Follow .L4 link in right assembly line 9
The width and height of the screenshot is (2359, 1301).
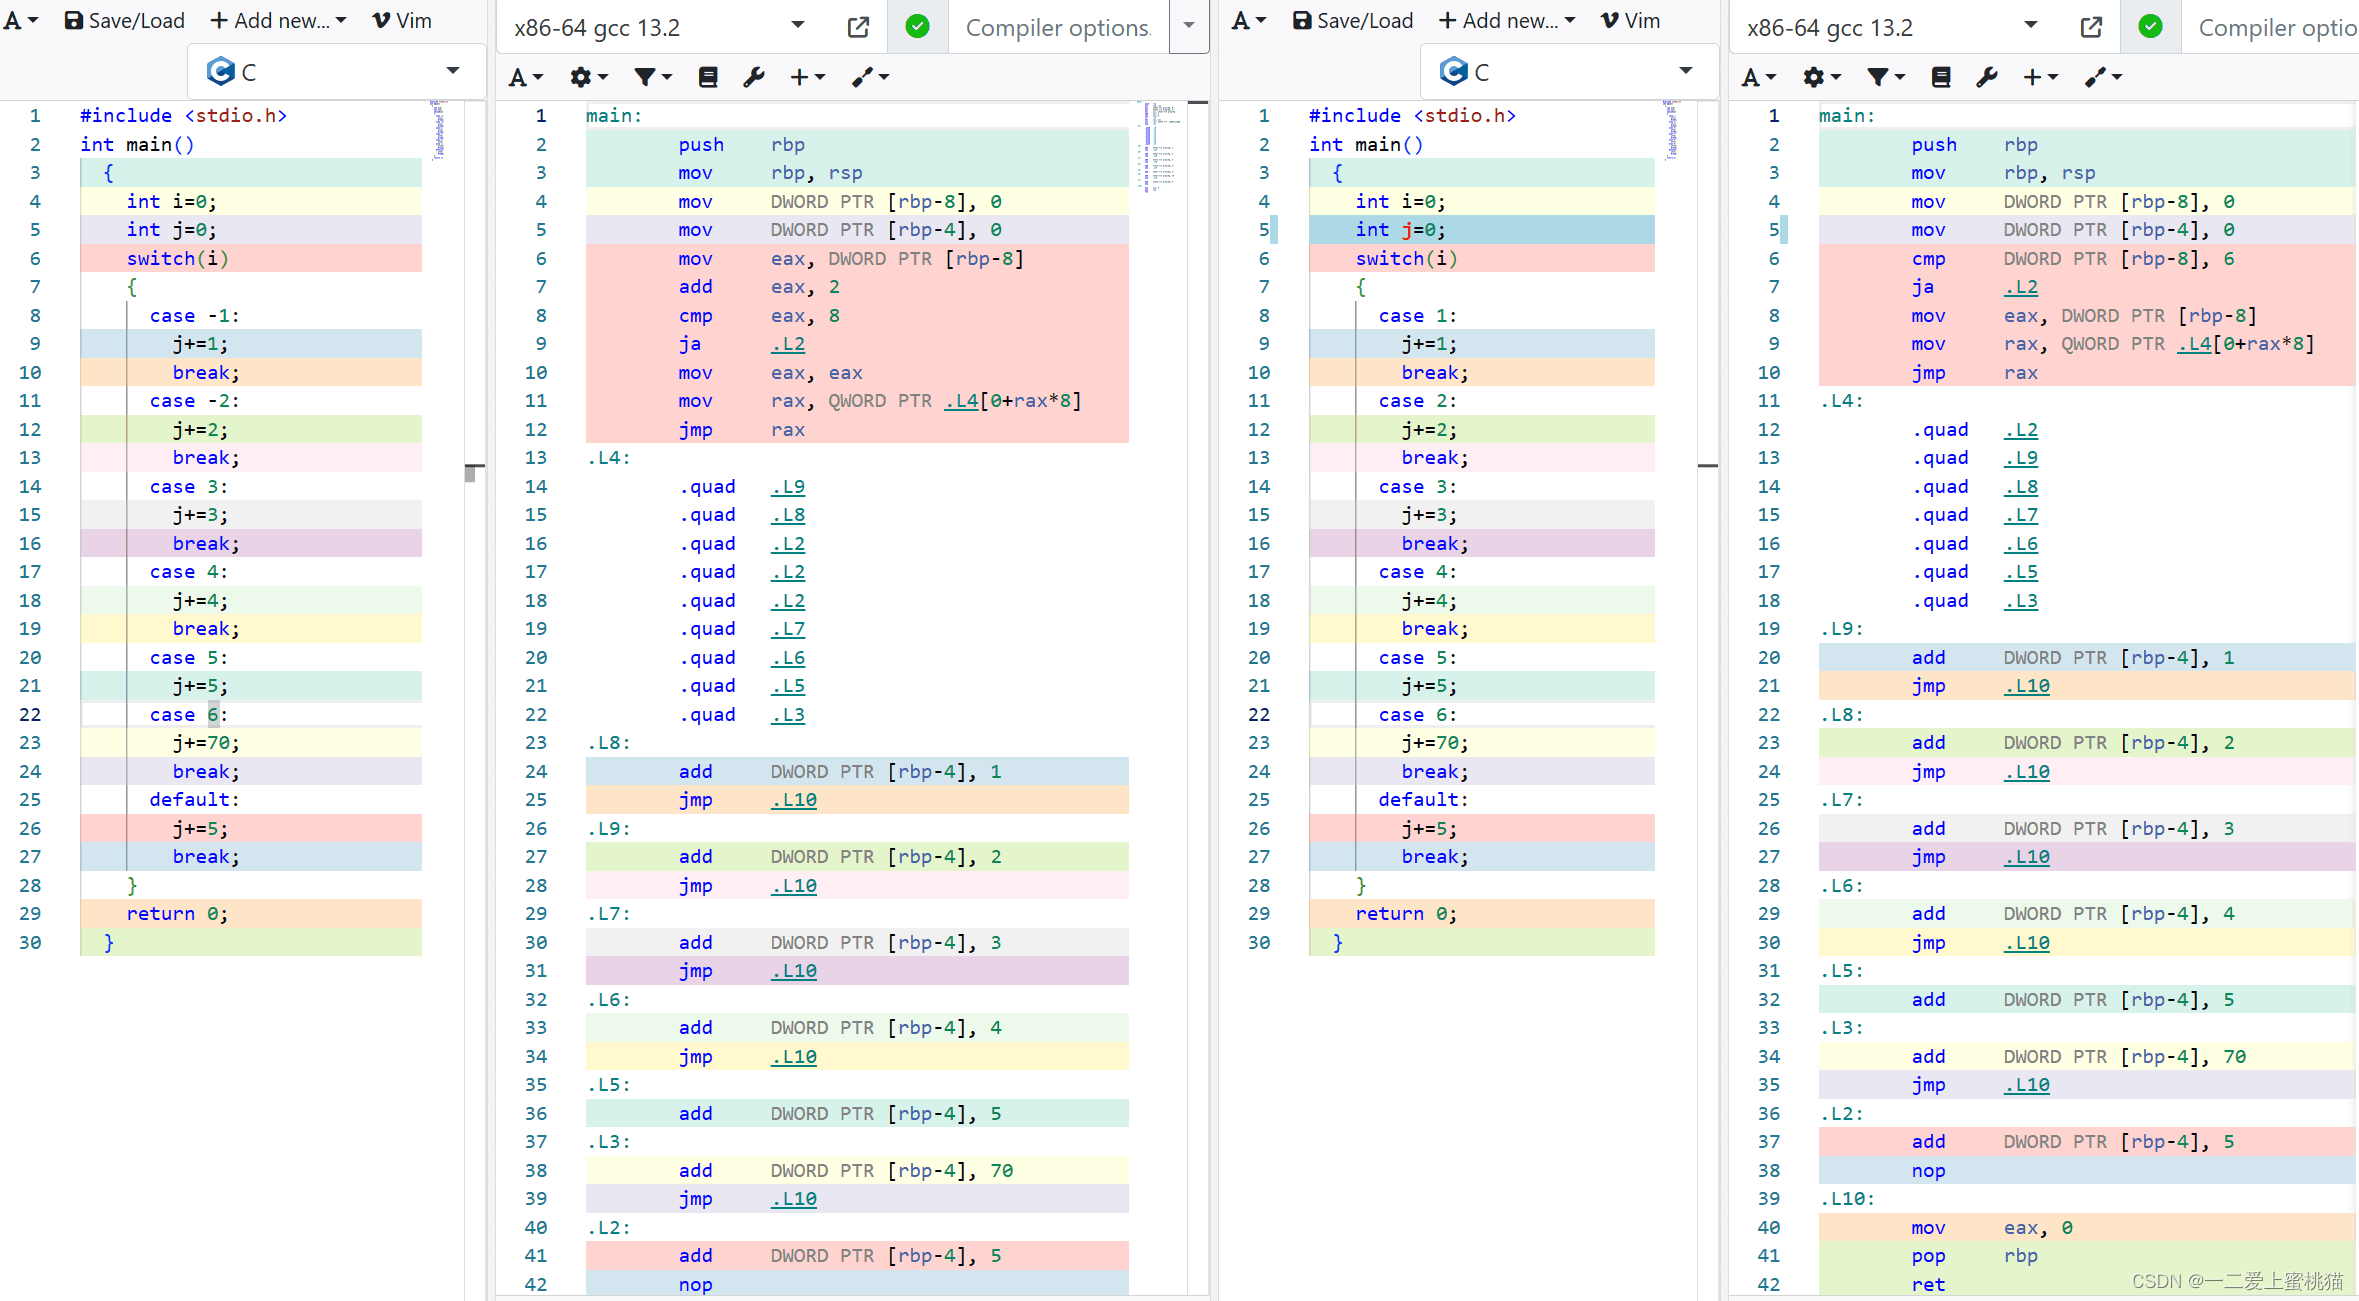2195,344
